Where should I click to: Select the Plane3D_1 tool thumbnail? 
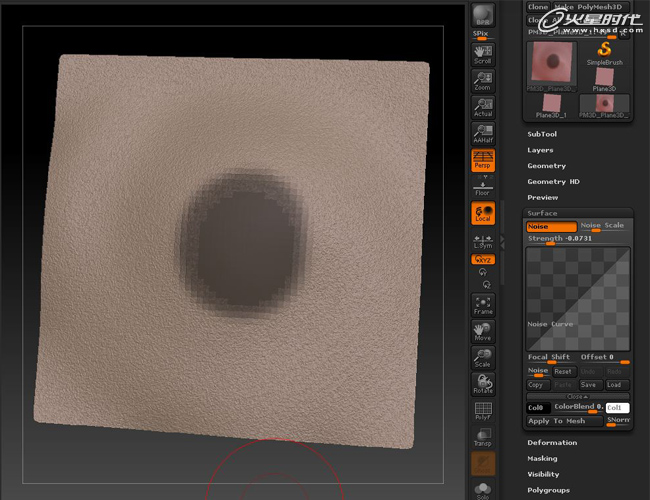tap(551, 107)
